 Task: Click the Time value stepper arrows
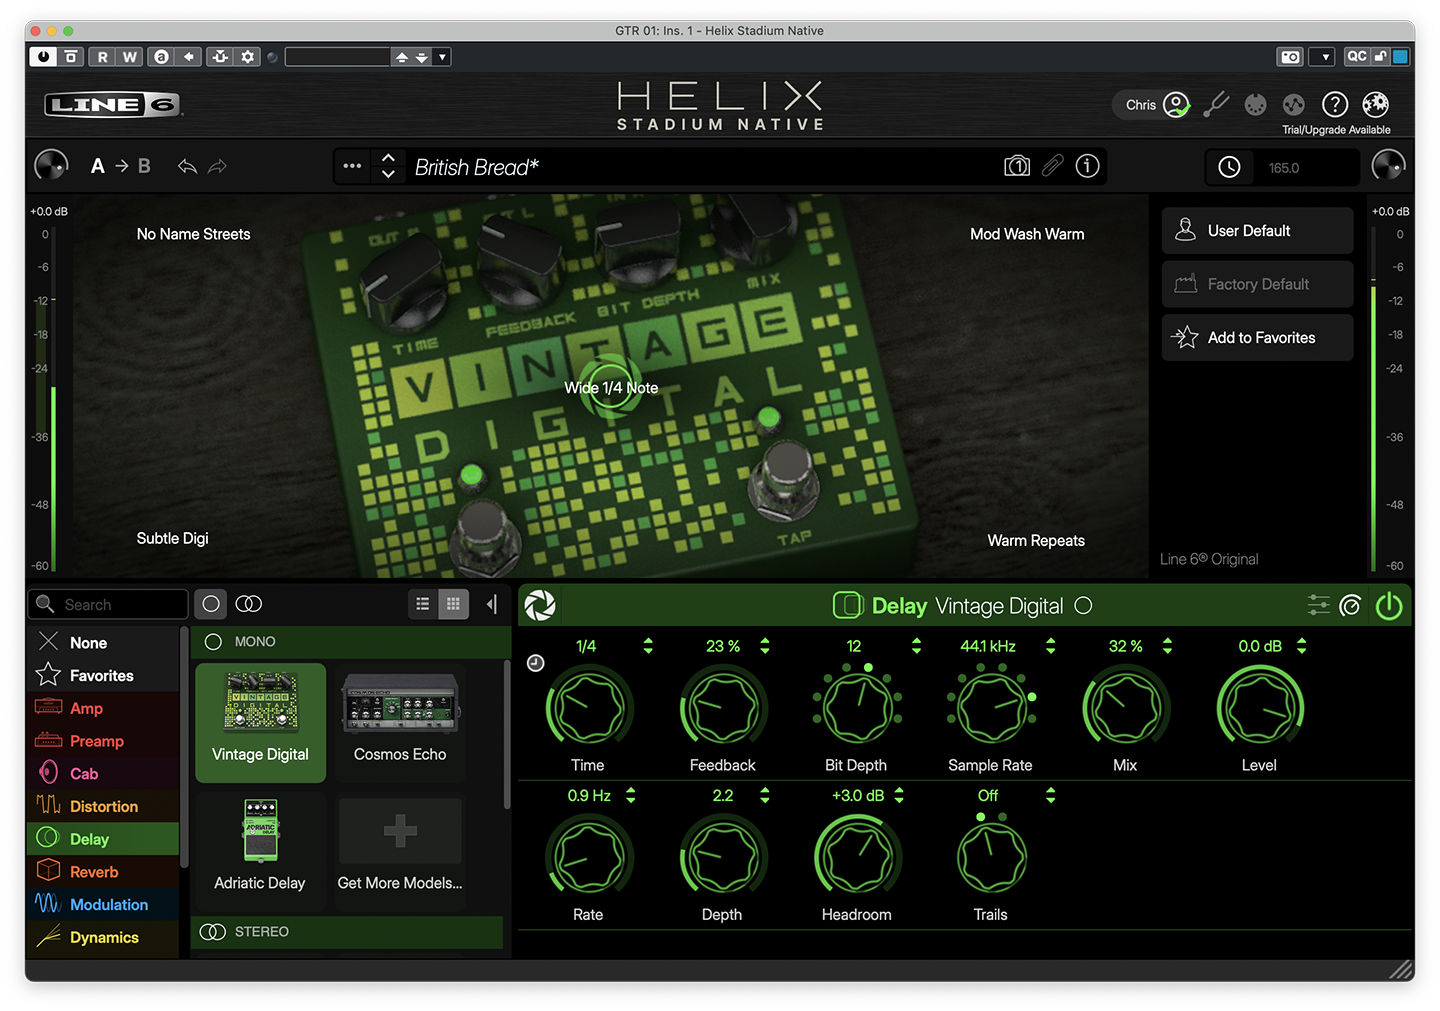click(648, 646)
